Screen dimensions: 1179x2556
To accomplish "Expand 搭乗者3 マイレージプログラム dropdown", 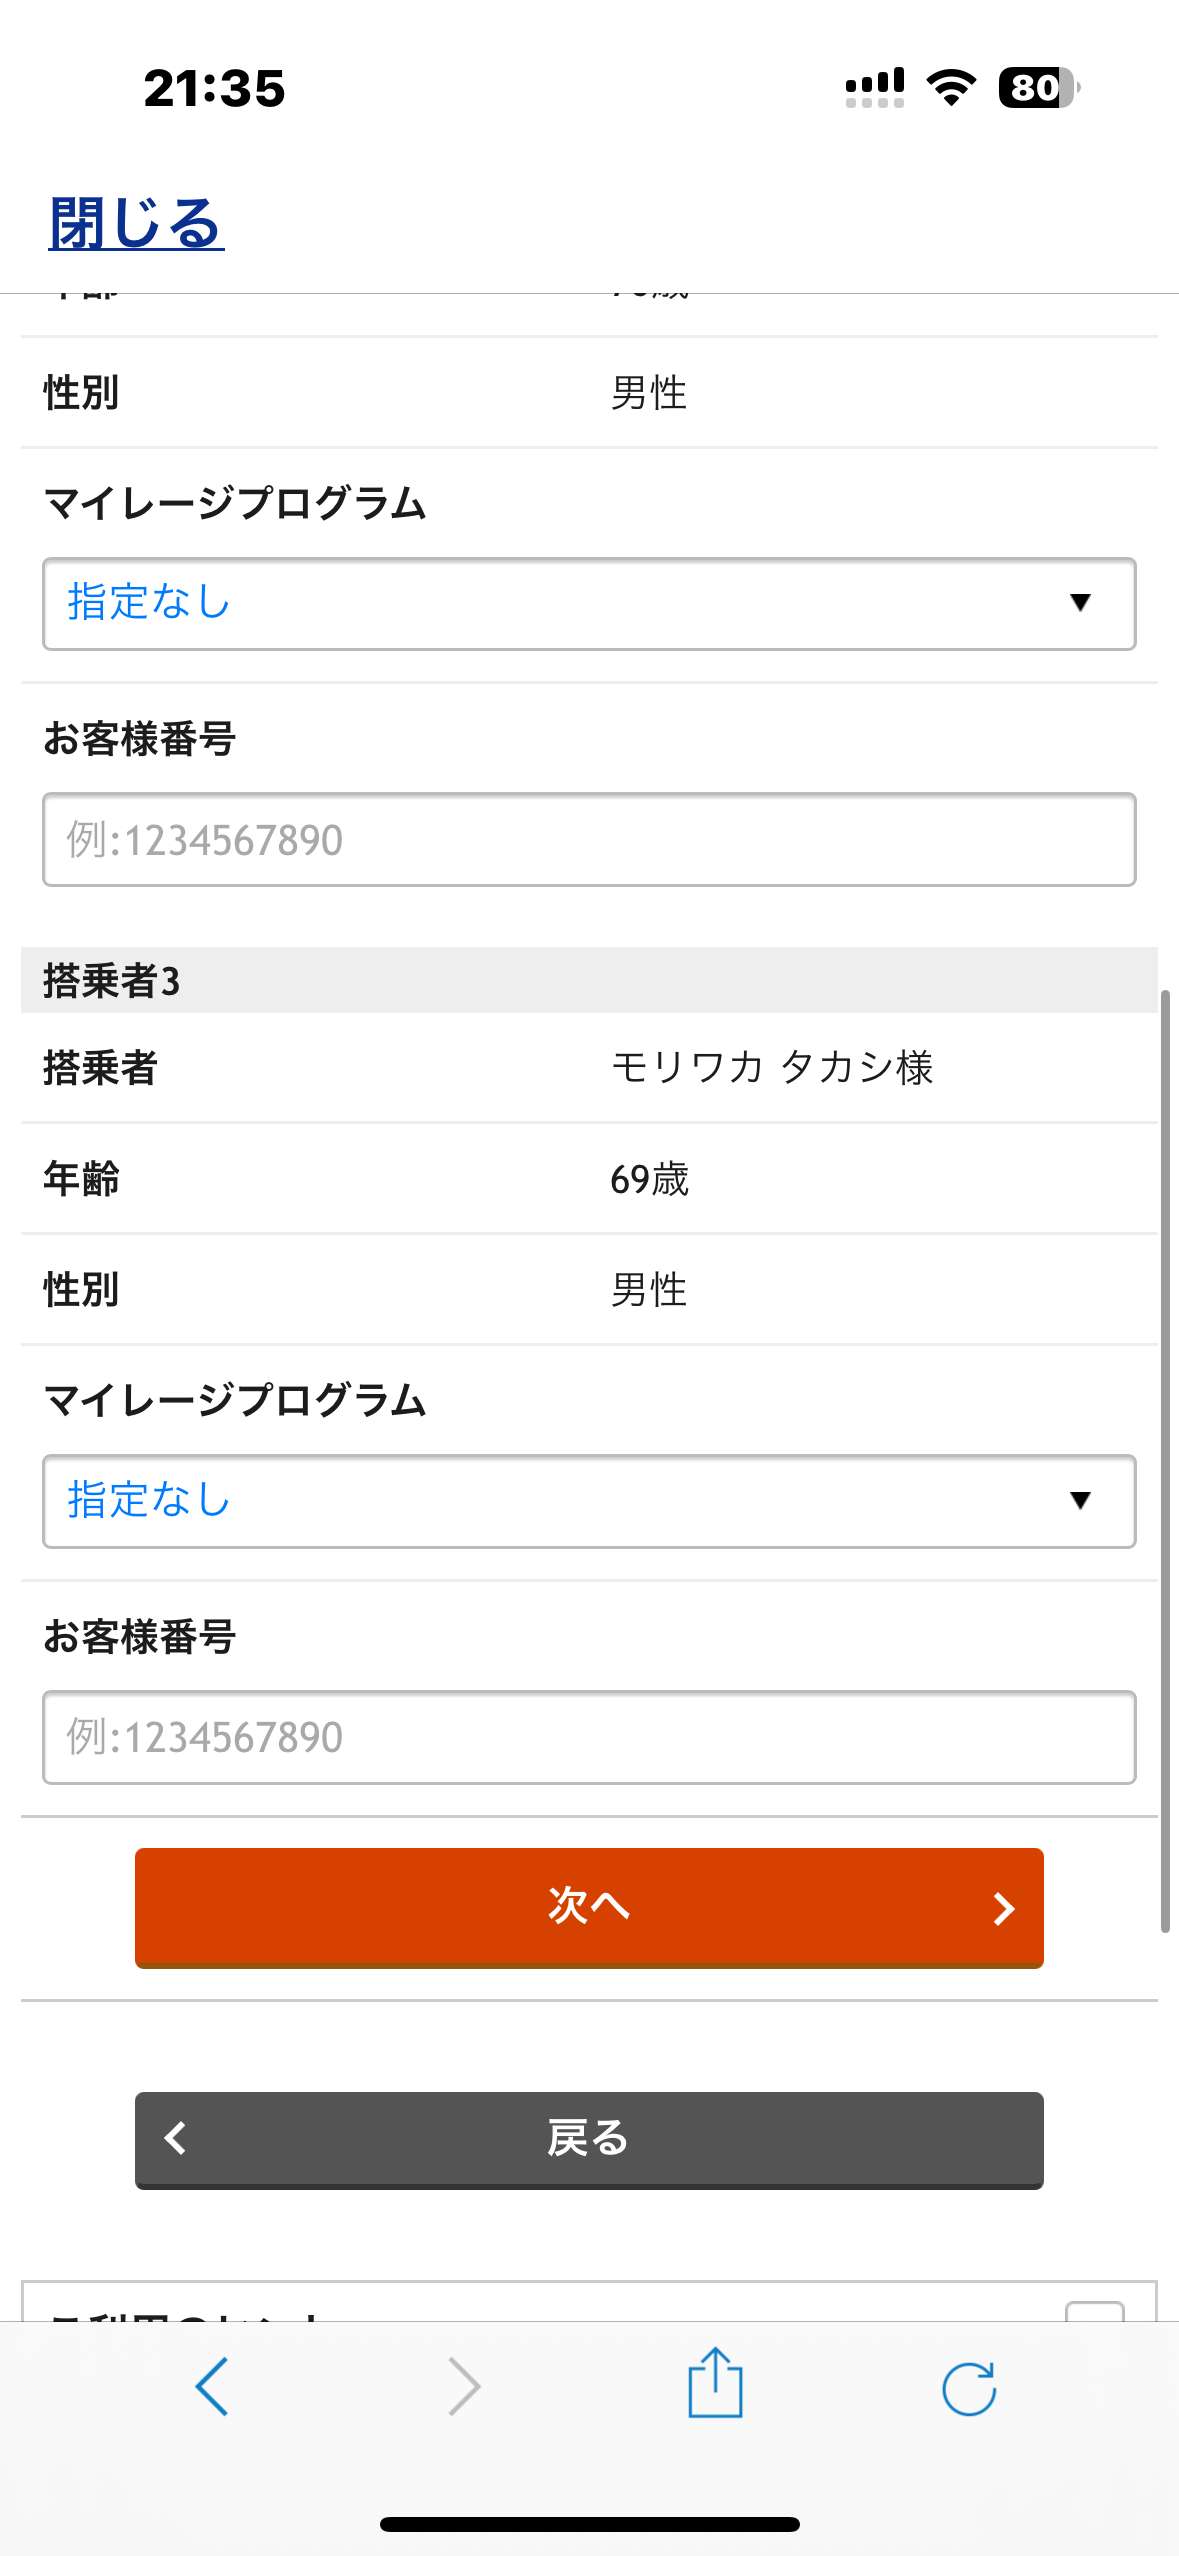I will tap(588, 1501).
